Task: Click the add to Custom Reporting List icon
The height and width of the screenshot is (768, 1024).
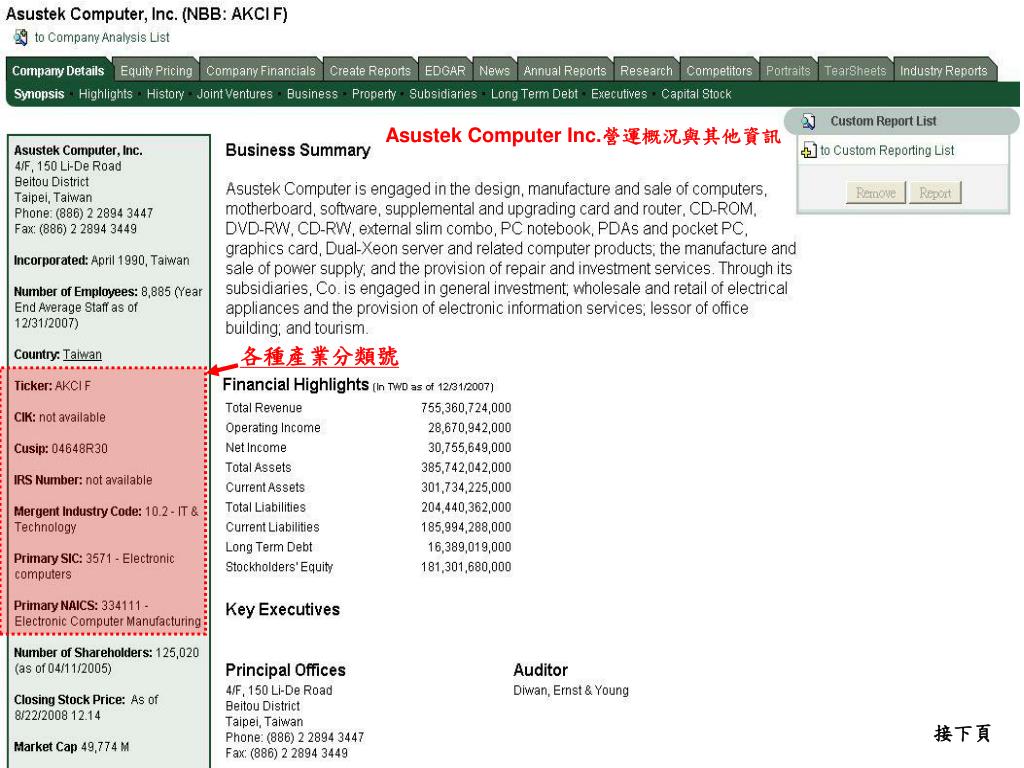Action: pyautogui.click(x=808, y=150)
